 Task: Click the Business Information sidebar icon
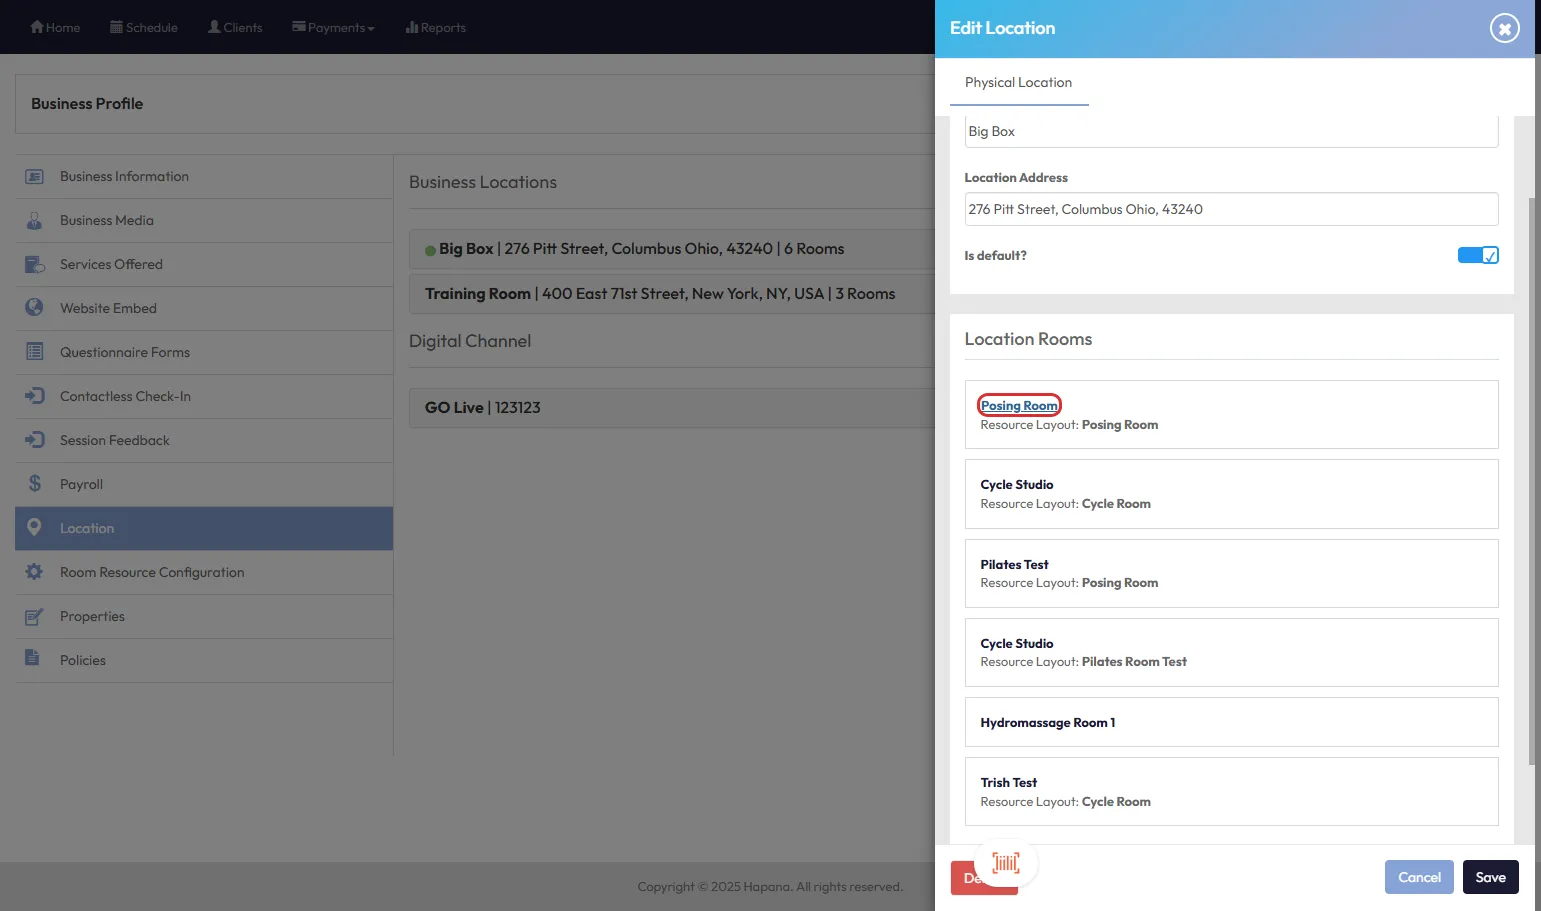point(34,177)
